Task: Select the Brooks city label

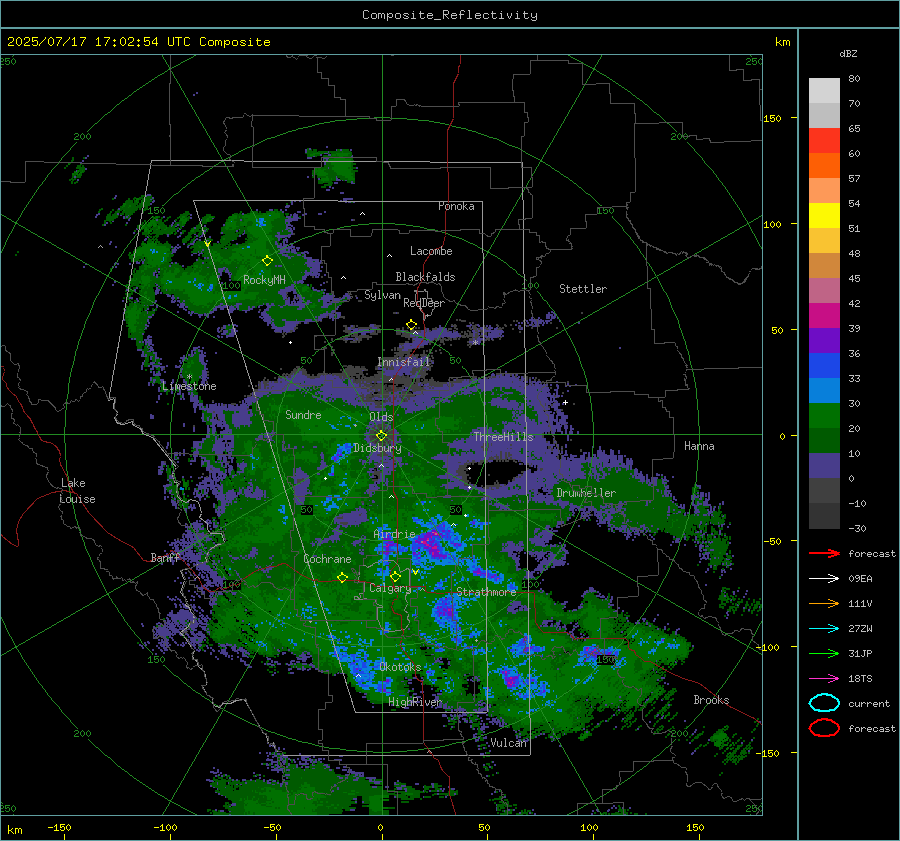Action: point(711,699)
